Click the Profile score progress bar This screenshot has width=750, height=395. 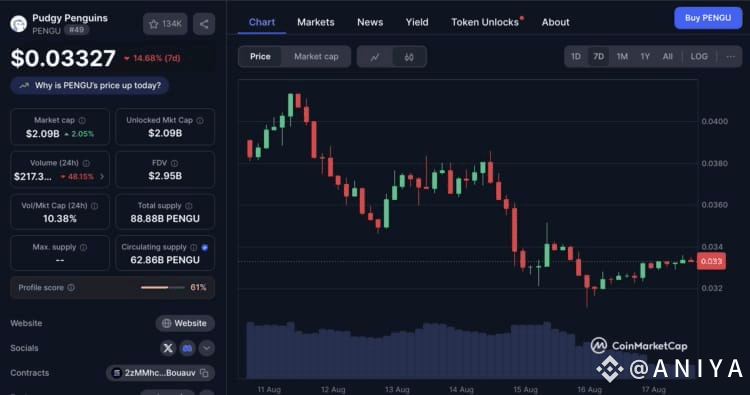tap(163, 287)
